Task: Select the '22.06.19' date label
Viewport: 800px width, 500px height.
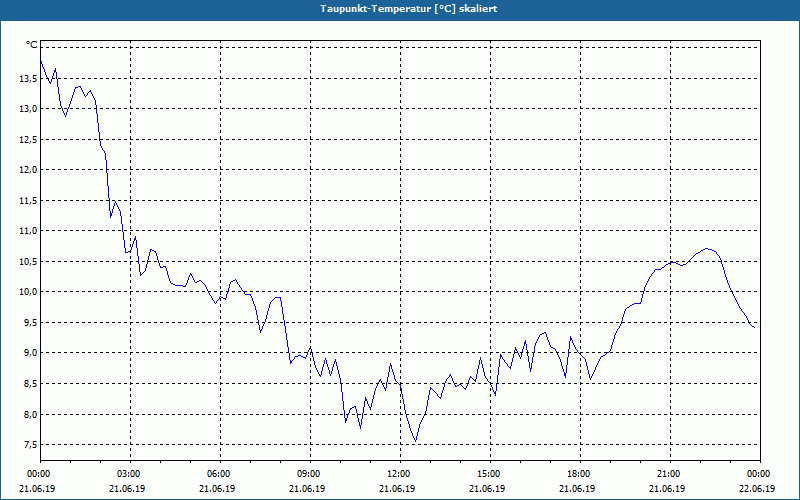Action: (757, 488)
